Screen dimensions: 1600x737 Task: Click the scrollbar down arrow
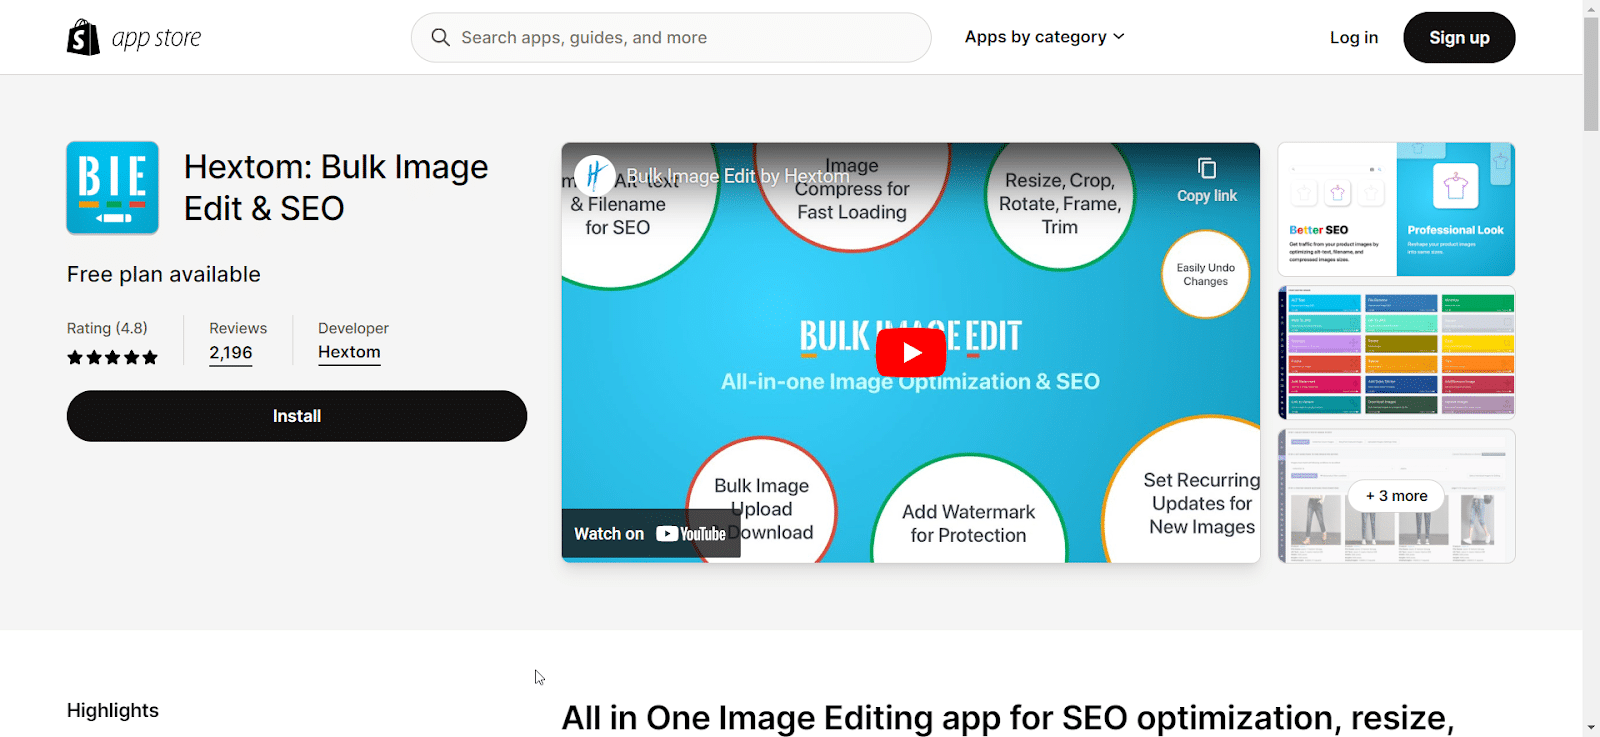click(x=1591, y=728)
